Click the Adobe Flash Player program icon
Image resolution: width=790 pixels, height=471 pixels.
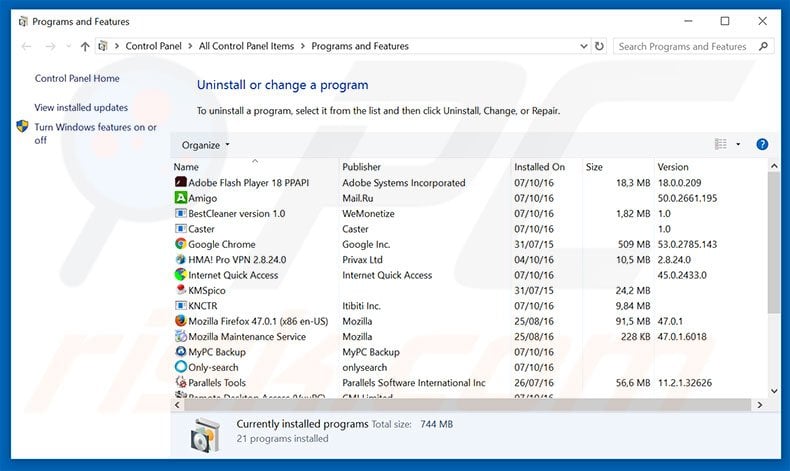180,182
